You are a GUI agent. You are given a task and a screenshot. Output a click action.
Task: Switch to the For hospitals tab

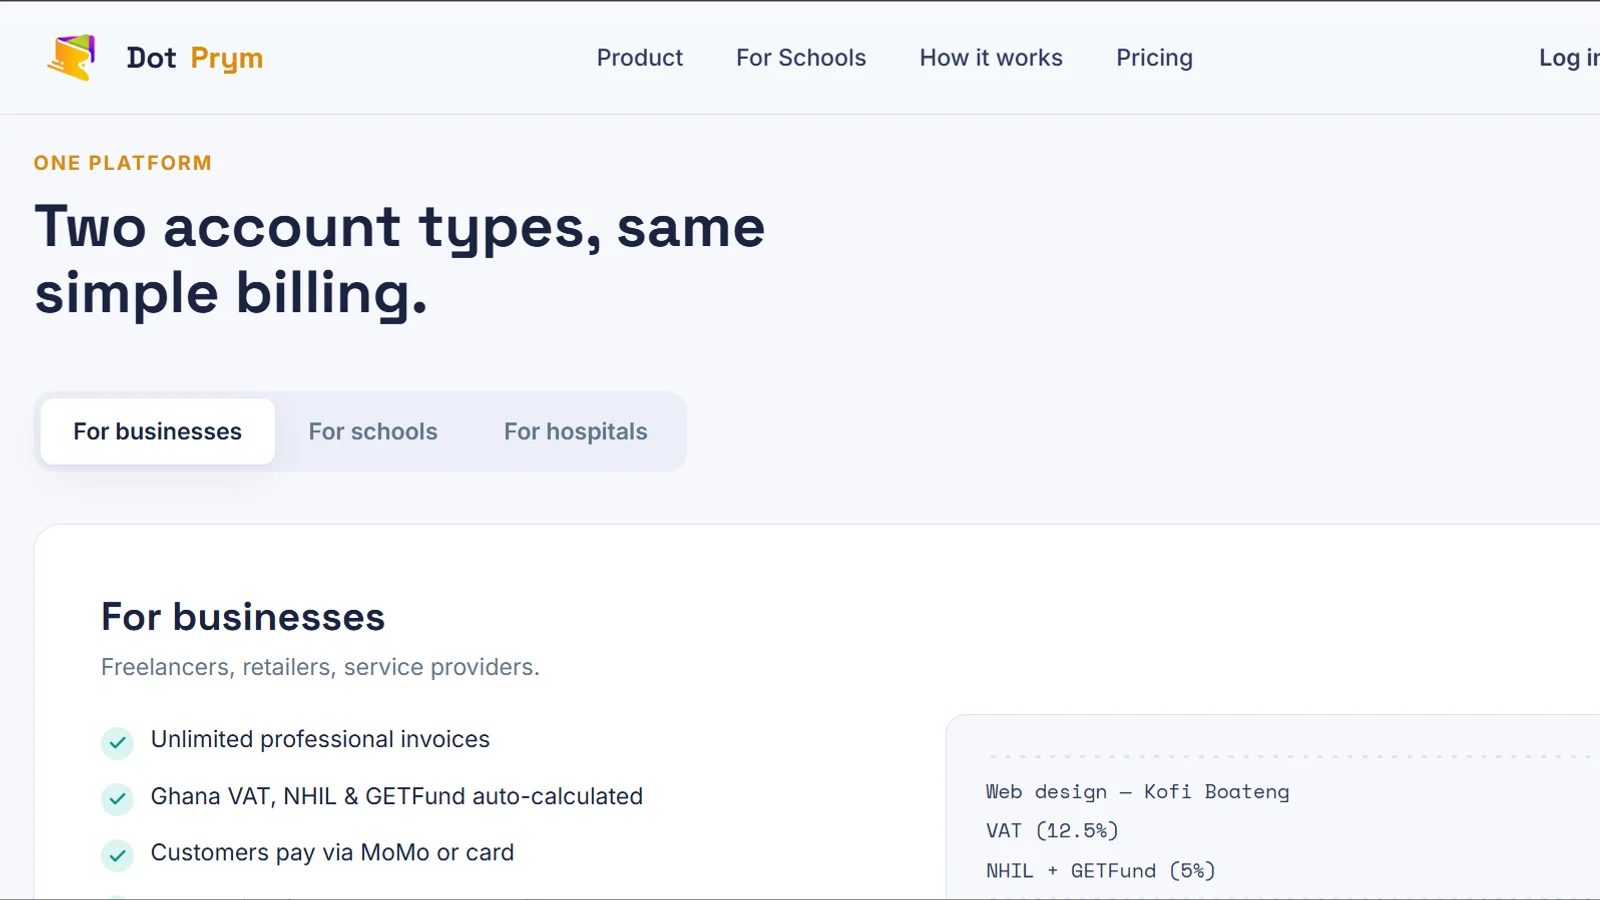tap(576, 431)
